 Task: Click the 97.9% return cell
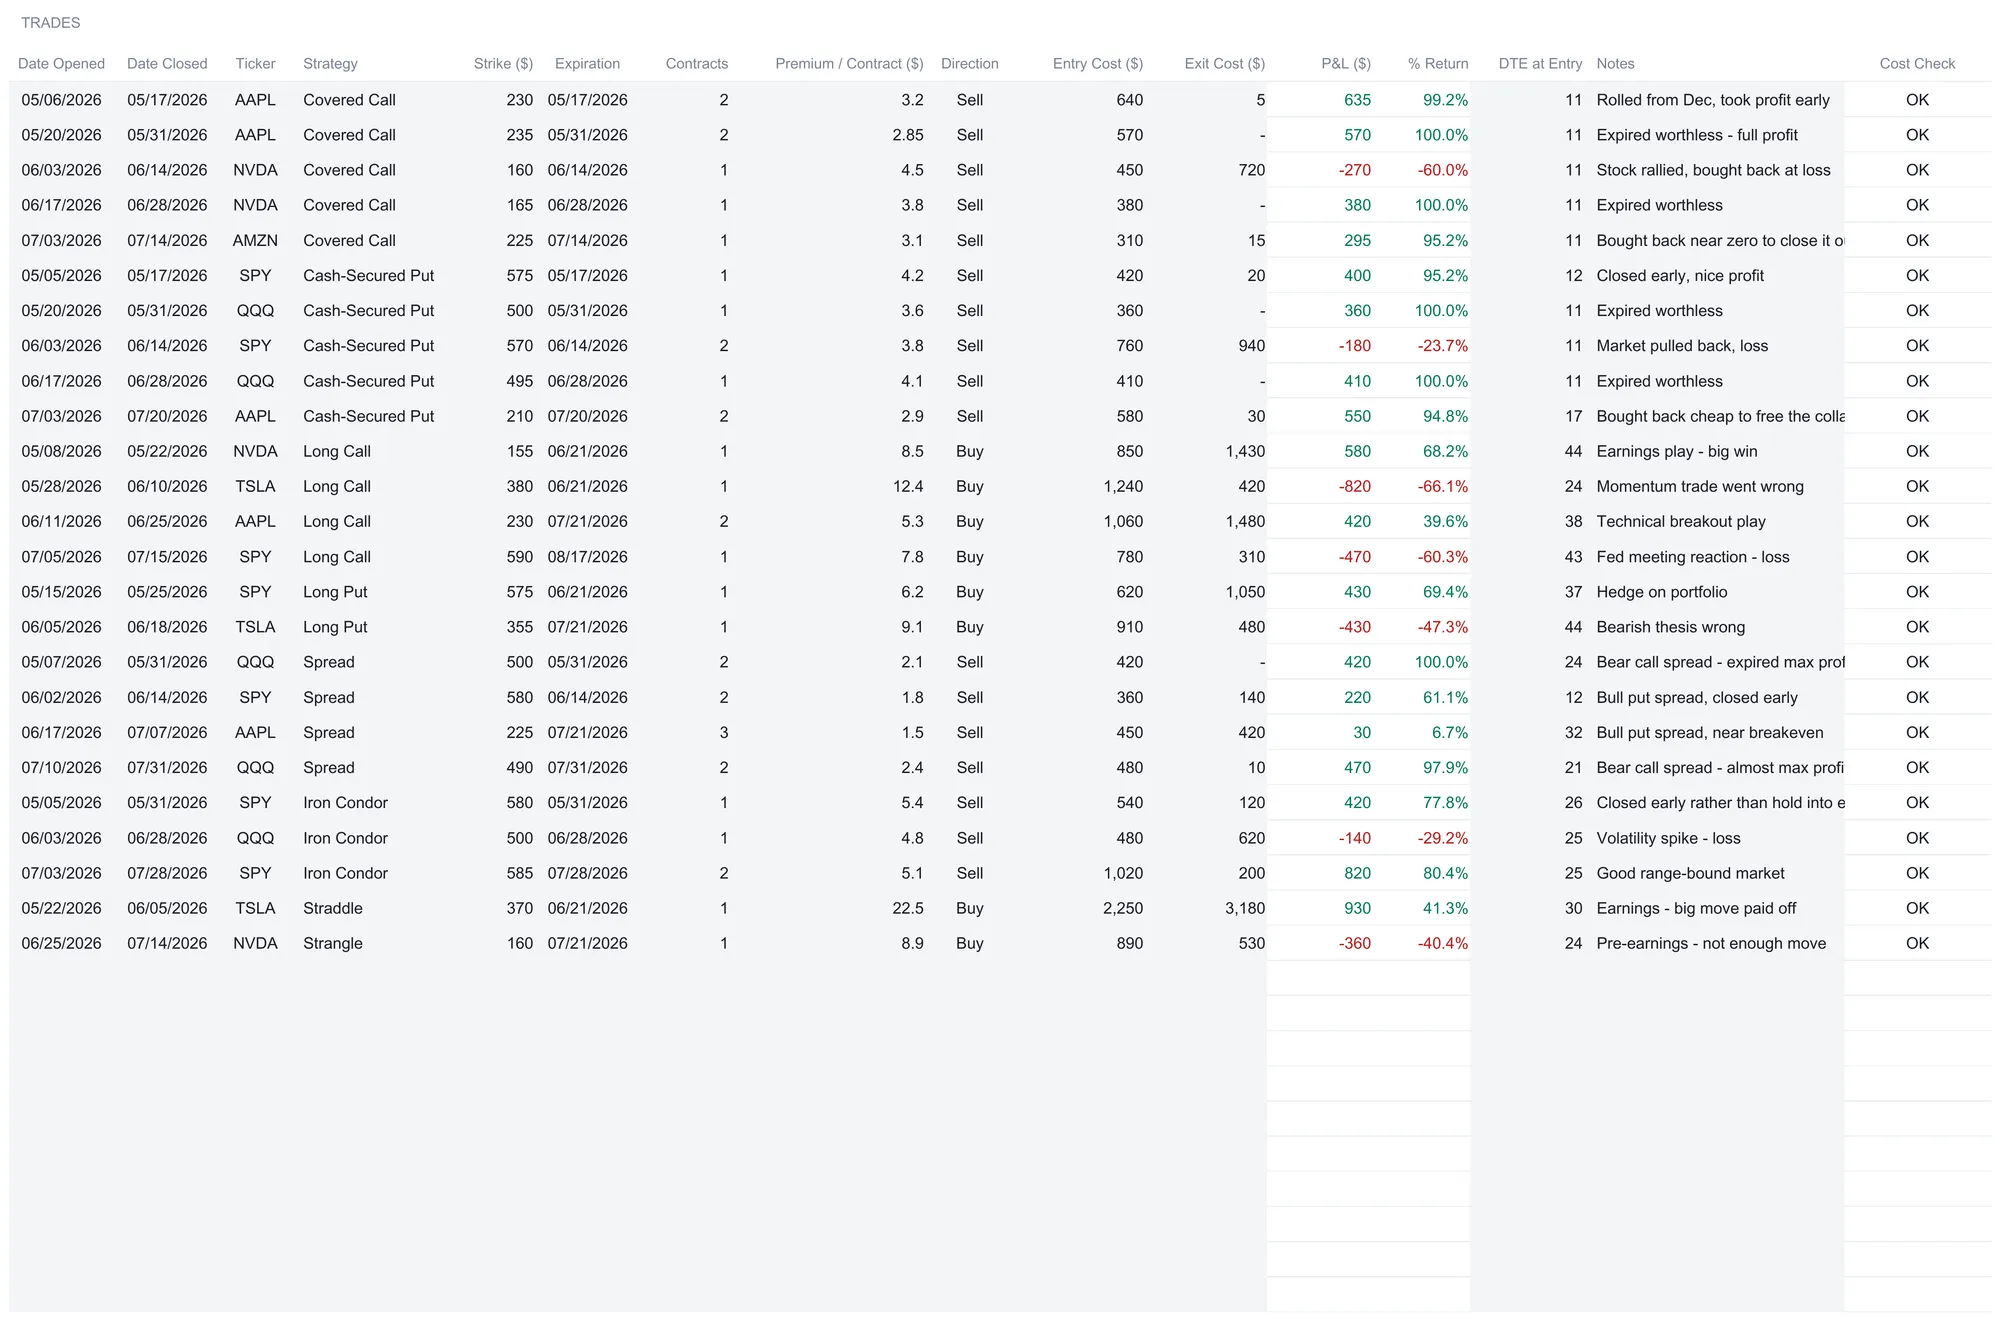pos(1445,767)
